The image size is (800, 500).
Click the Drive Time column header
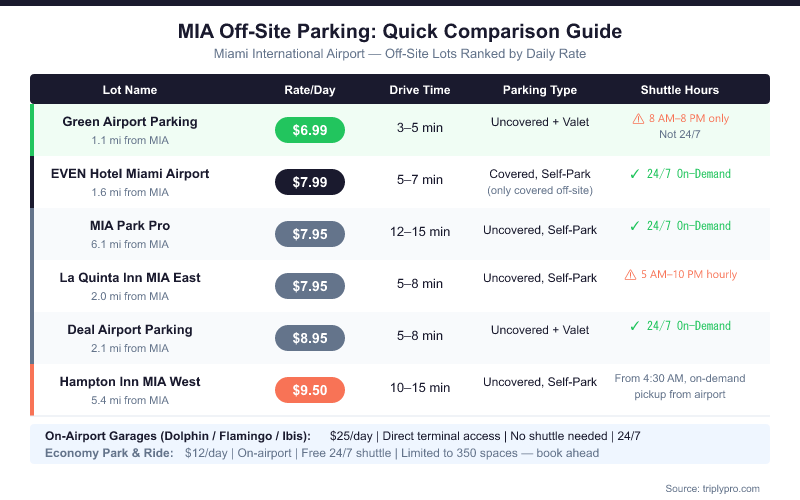(x=420, y=90)
